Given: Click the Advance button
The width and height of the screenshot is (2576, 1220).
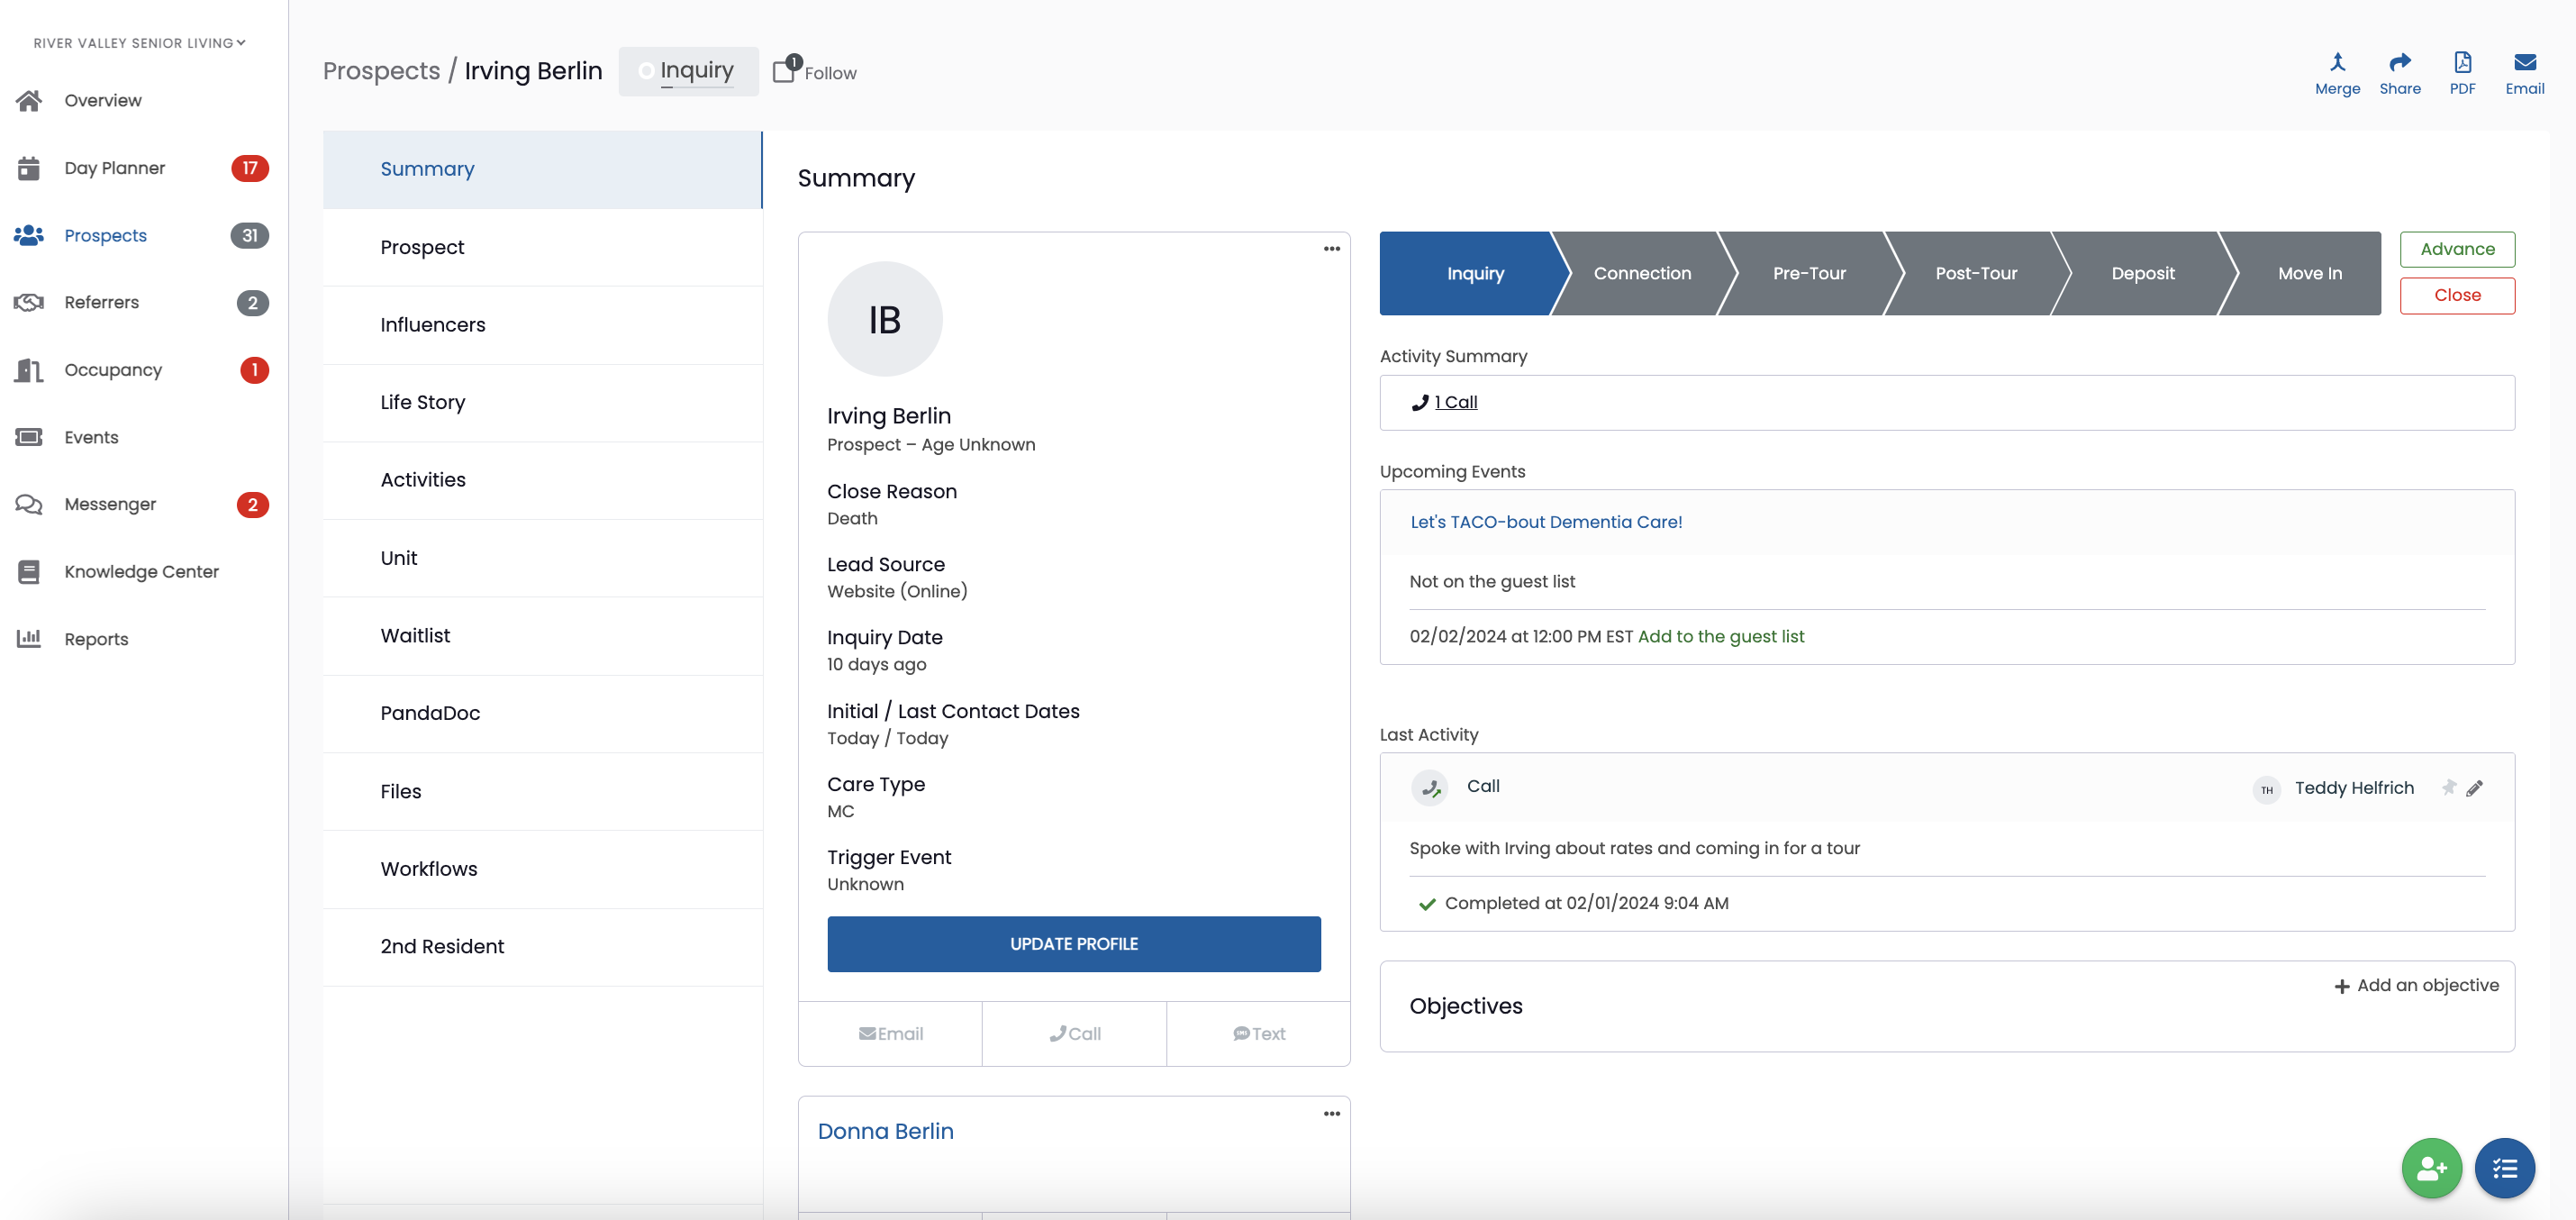Looking at the screenshot, I should click(x=2457, y=250).
